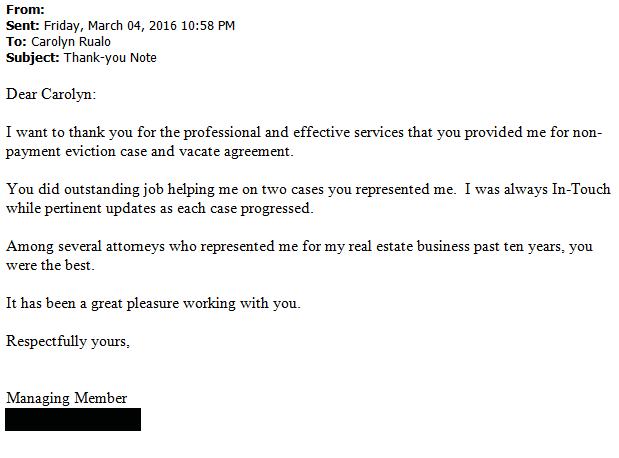The height and width of the screenshot is (458, 619).
Task: Click the line starting "Among several attorneys"
Action: [x=300, y=246]
